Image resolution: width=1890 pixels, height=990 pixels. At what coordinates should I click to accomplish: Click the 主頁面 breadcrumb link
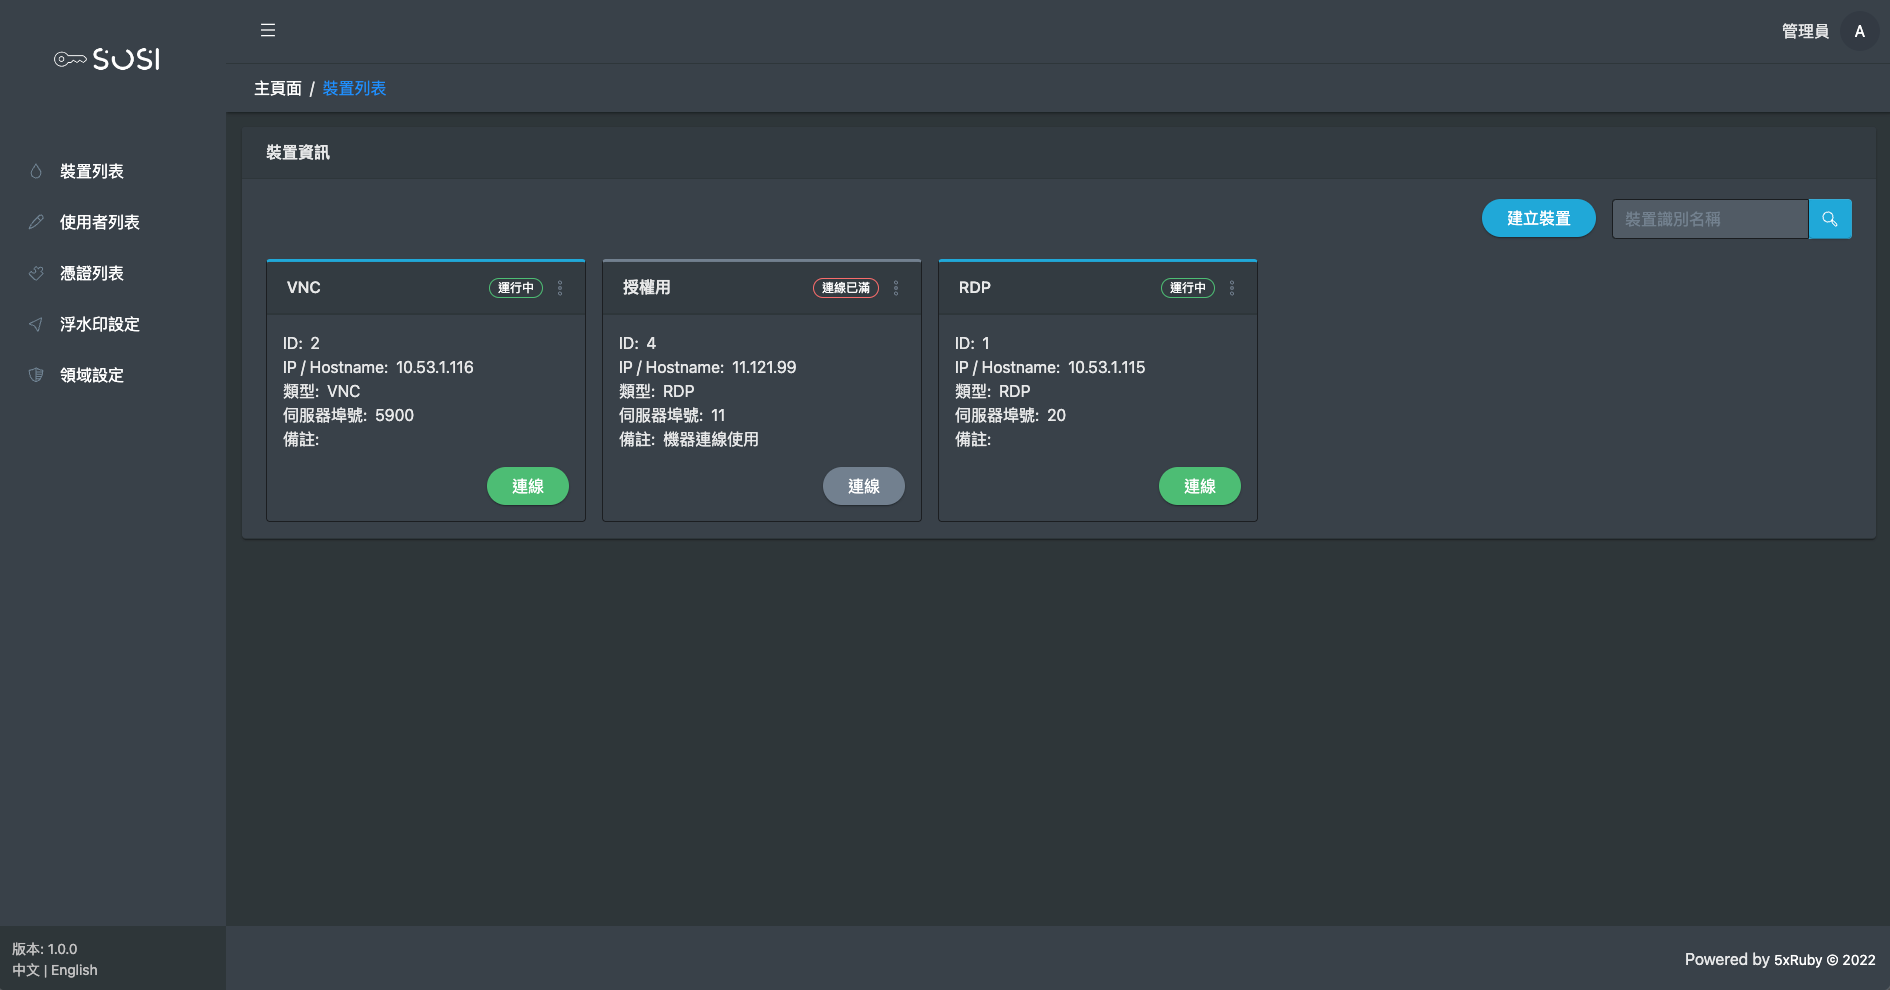[x=277, y=88]
